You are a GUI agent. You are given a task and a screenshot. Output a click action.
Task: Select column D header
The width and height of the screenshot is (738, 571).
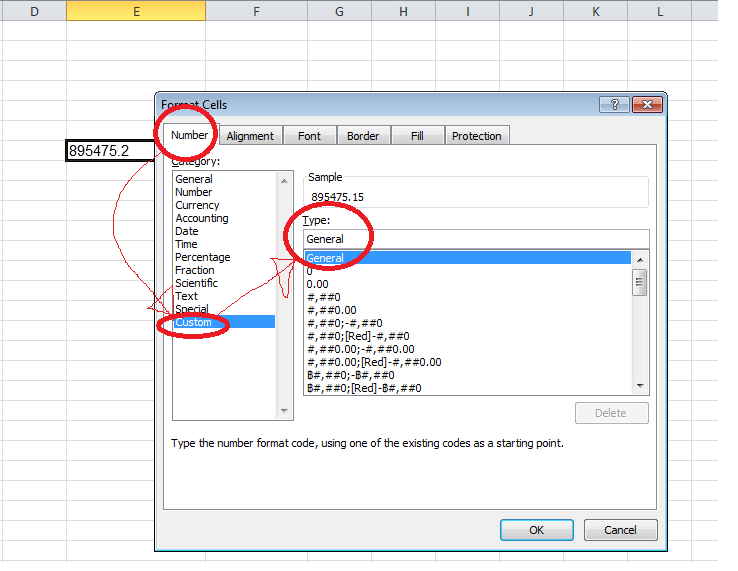(34, 11)
